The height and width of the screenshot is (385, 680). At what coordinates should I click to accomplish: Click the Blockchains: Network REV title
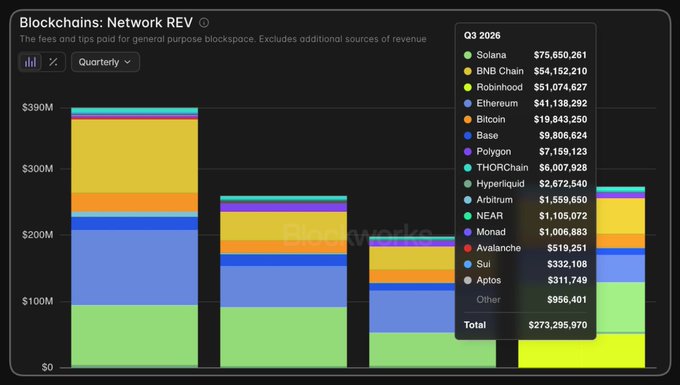(x=106, y=23)
